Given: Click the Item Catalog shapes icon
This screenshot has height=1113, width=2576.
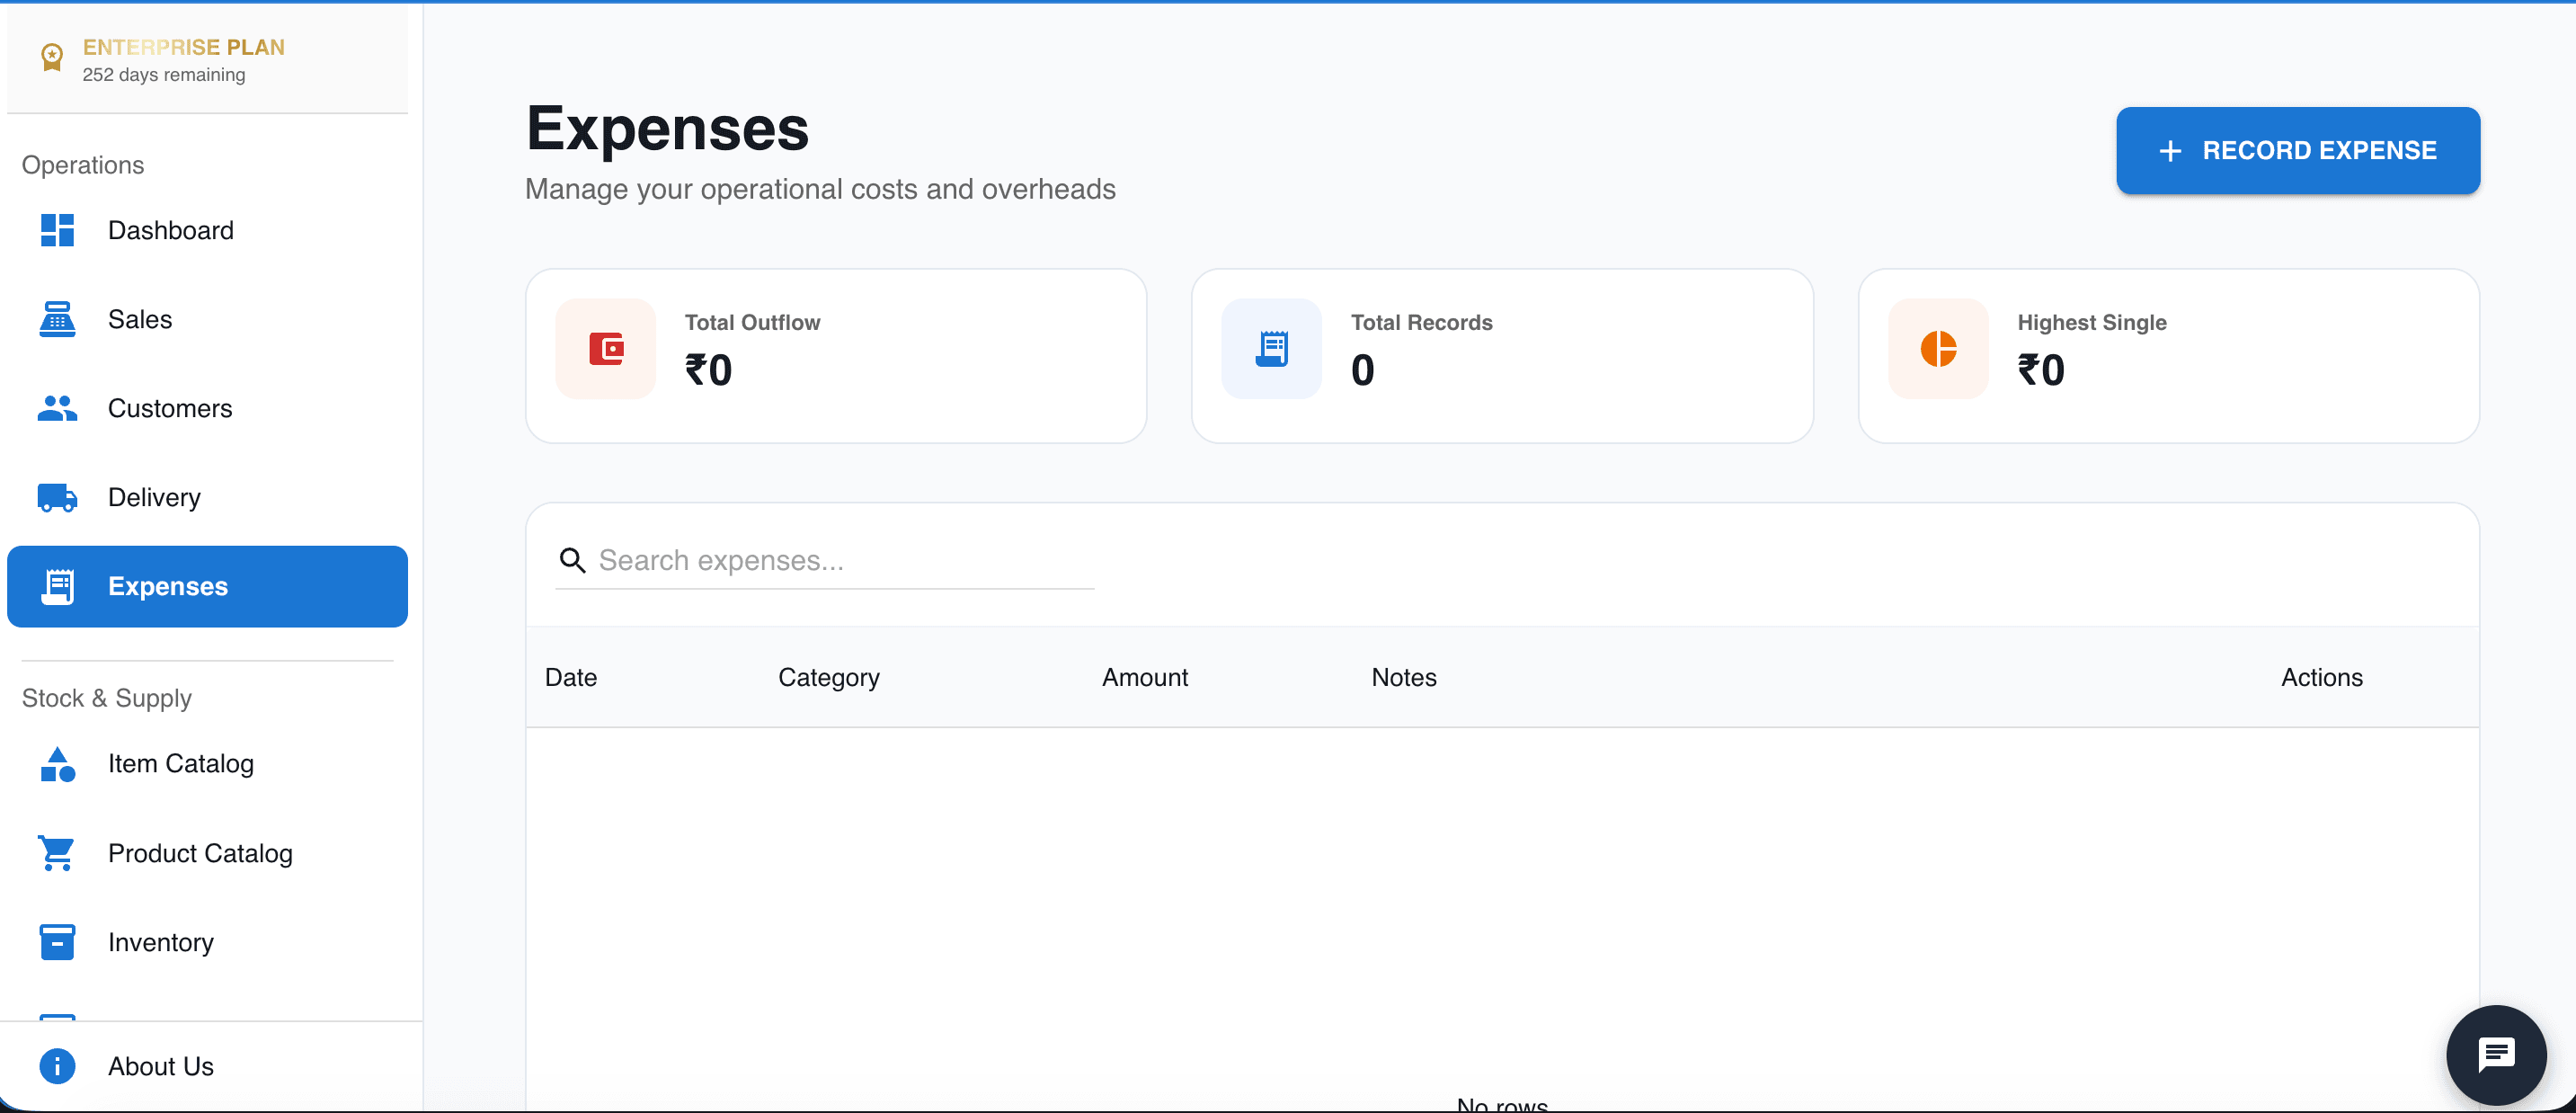Looking at the screenshot, I should pos(57,764).
